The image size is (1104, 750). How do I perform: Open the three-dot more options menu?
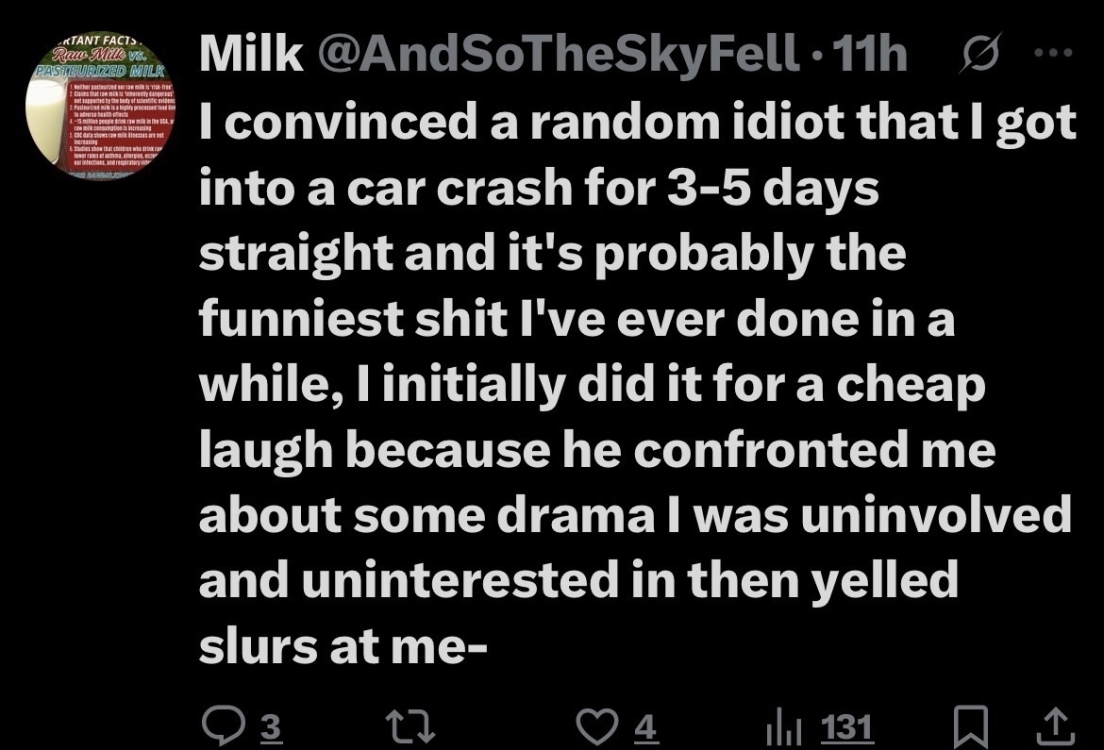pyautogui.click(x=1045, y=57)
